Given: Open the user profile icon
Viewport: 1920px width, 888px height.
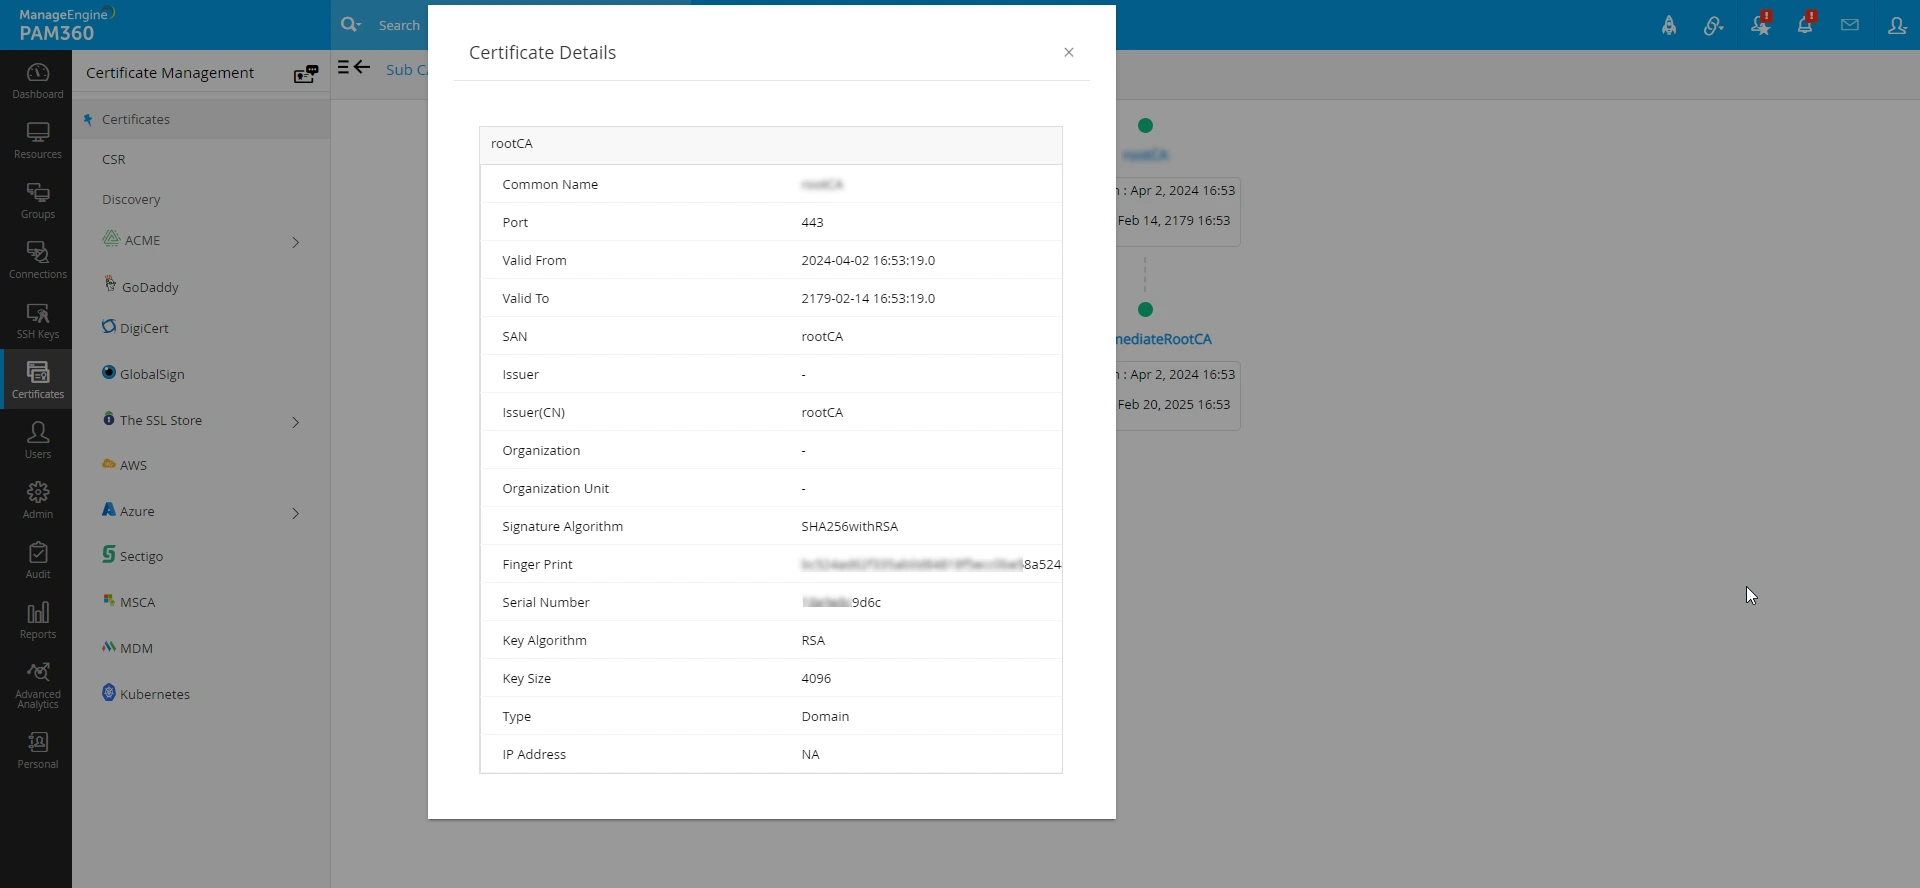Looking at the screenshot, I should tap(1896, 26).
